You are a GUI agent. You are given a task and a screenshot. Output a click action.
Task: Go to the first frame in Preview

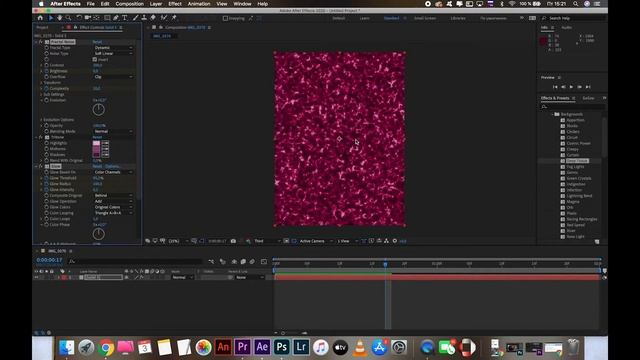click(x=555, y=87)
